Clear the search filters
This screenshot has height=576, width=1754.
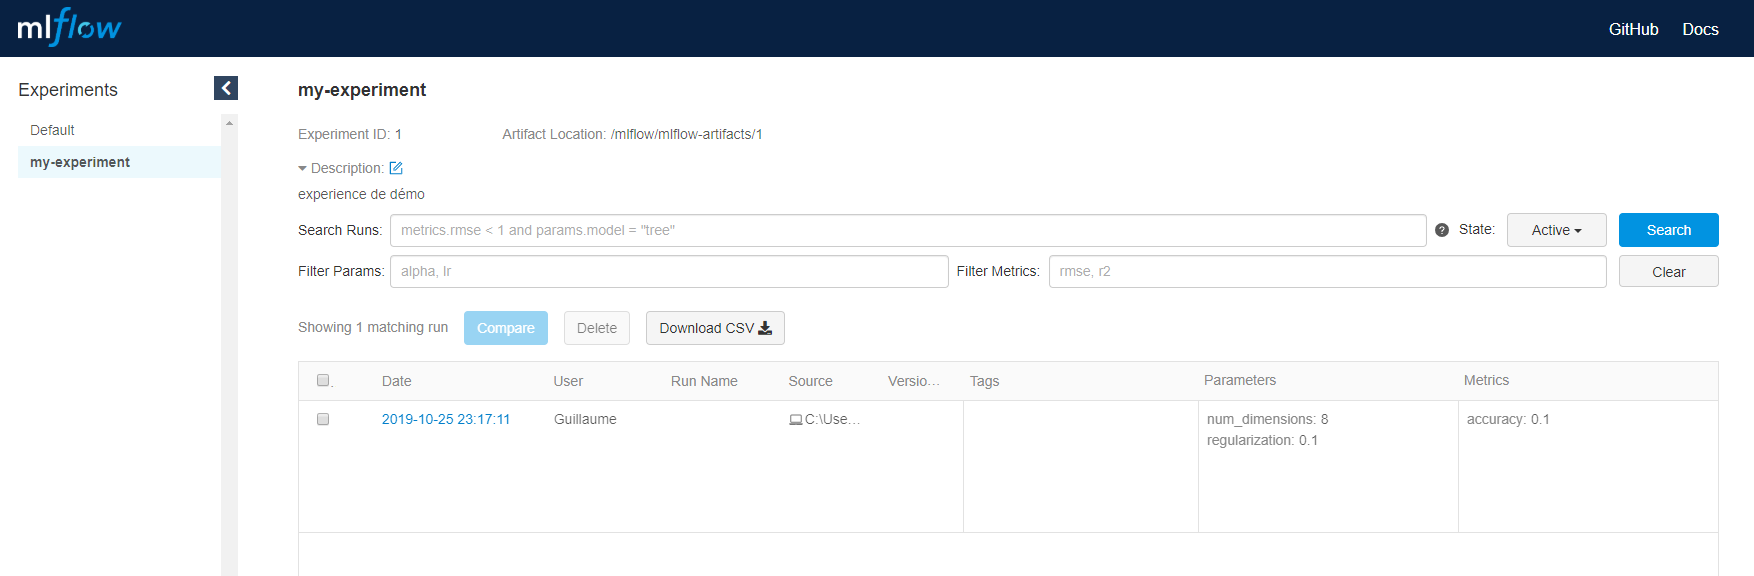[1668, 272]
